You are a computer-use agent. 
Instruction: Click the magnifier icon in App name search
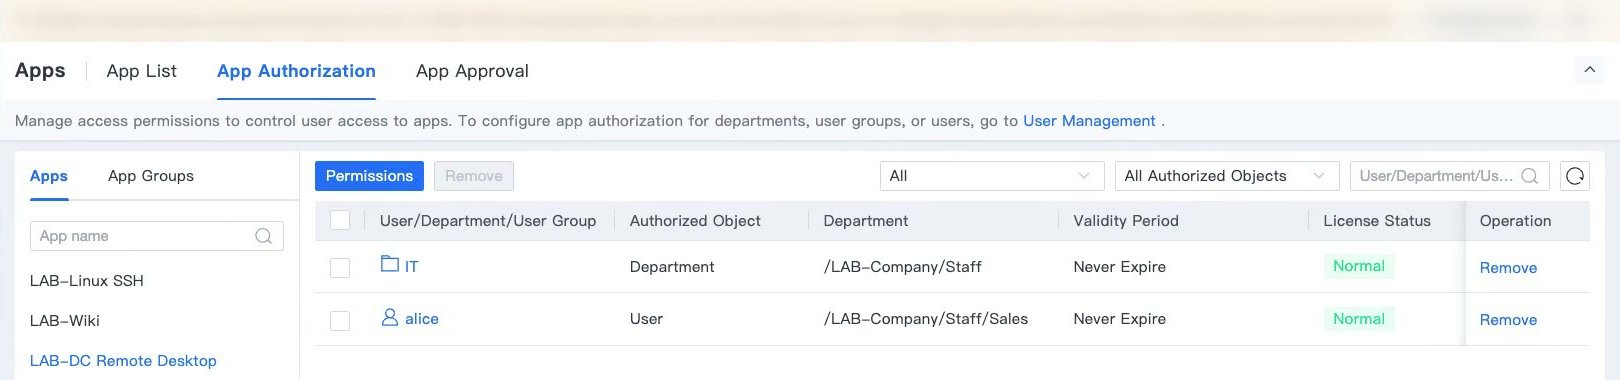tap(263, 236)
